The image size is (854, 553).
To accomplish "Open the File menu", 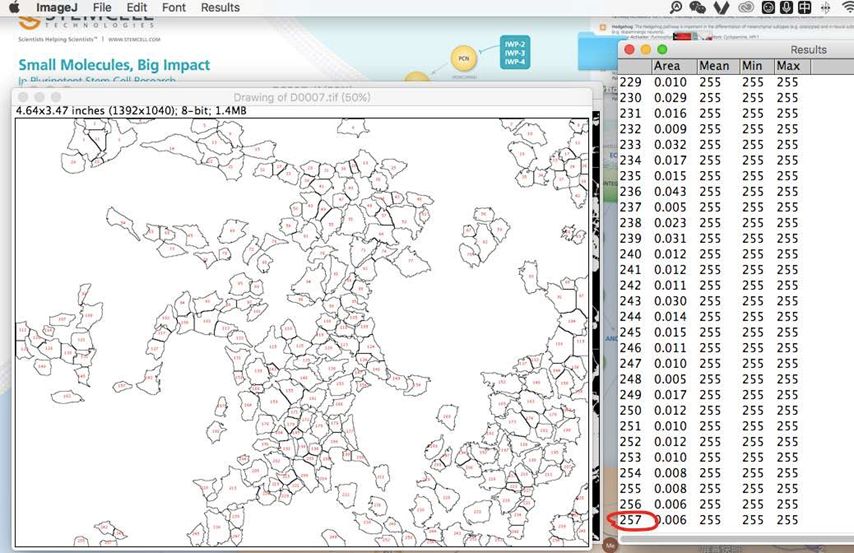I will coord(102,8).
